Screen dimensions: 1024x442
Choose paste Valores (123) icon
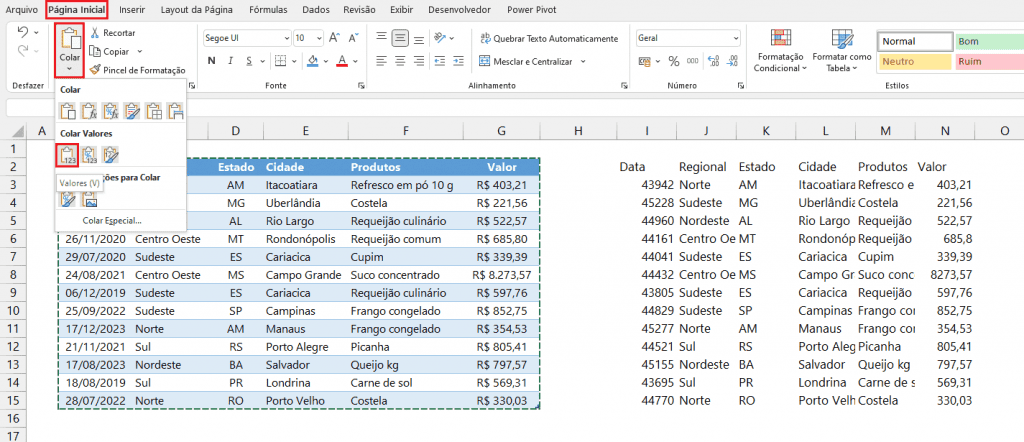pos(67,155)
